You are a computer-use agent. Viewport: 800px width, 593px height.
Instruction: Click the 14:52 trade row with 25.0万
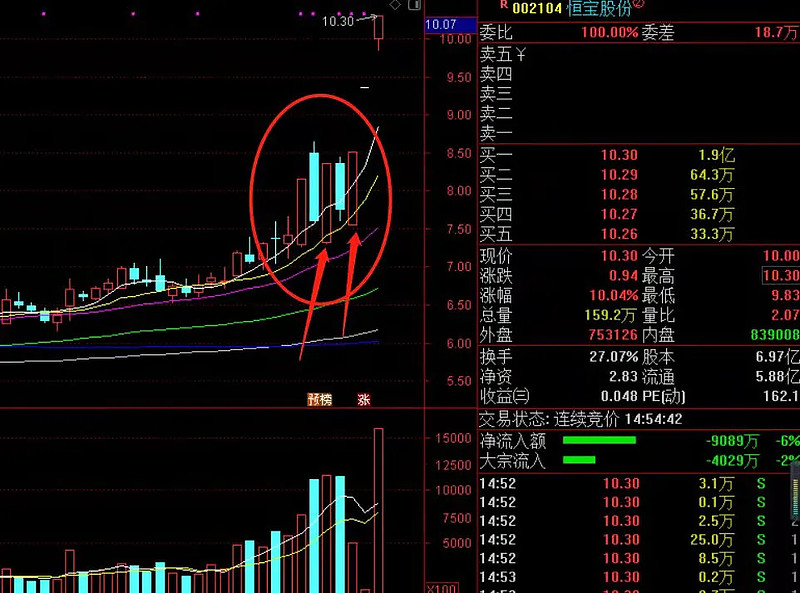click(x=638, y=540)
